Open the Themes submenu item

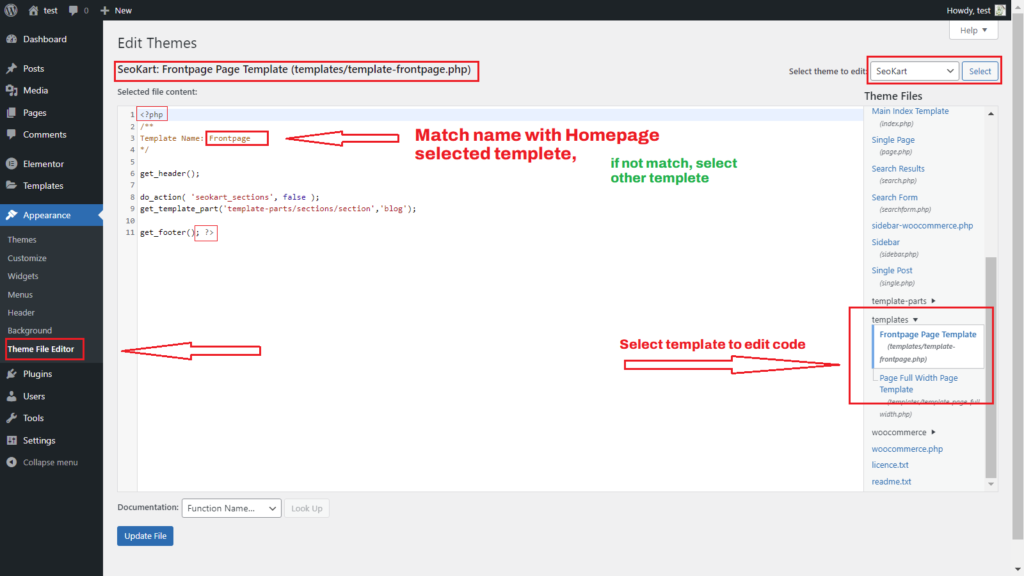point(22,240)
